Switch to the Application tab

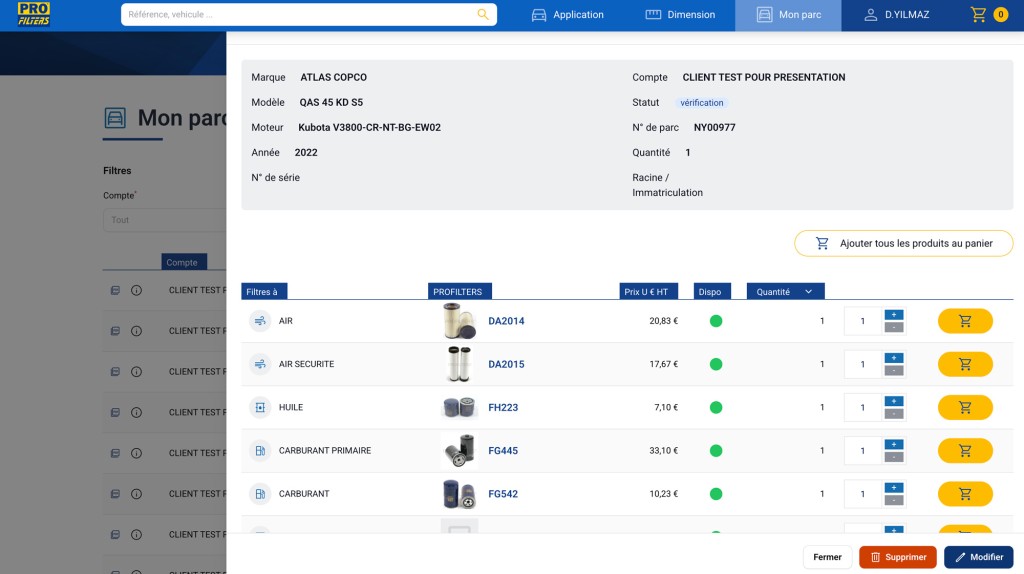pos(567,14)
